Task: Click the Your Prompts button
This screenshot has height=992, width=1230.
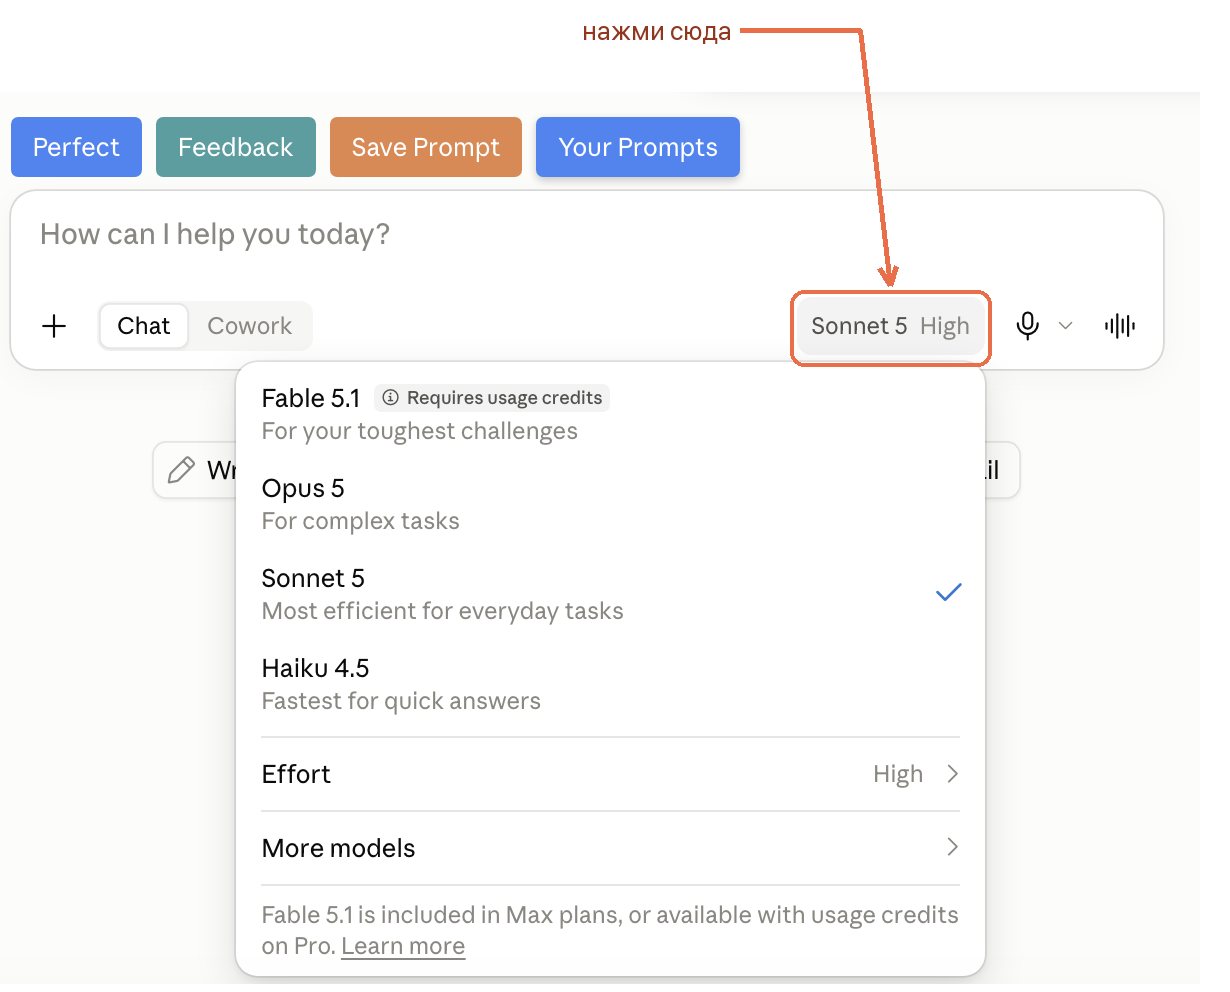Action: pyautogui.click(x=638, y=147)
